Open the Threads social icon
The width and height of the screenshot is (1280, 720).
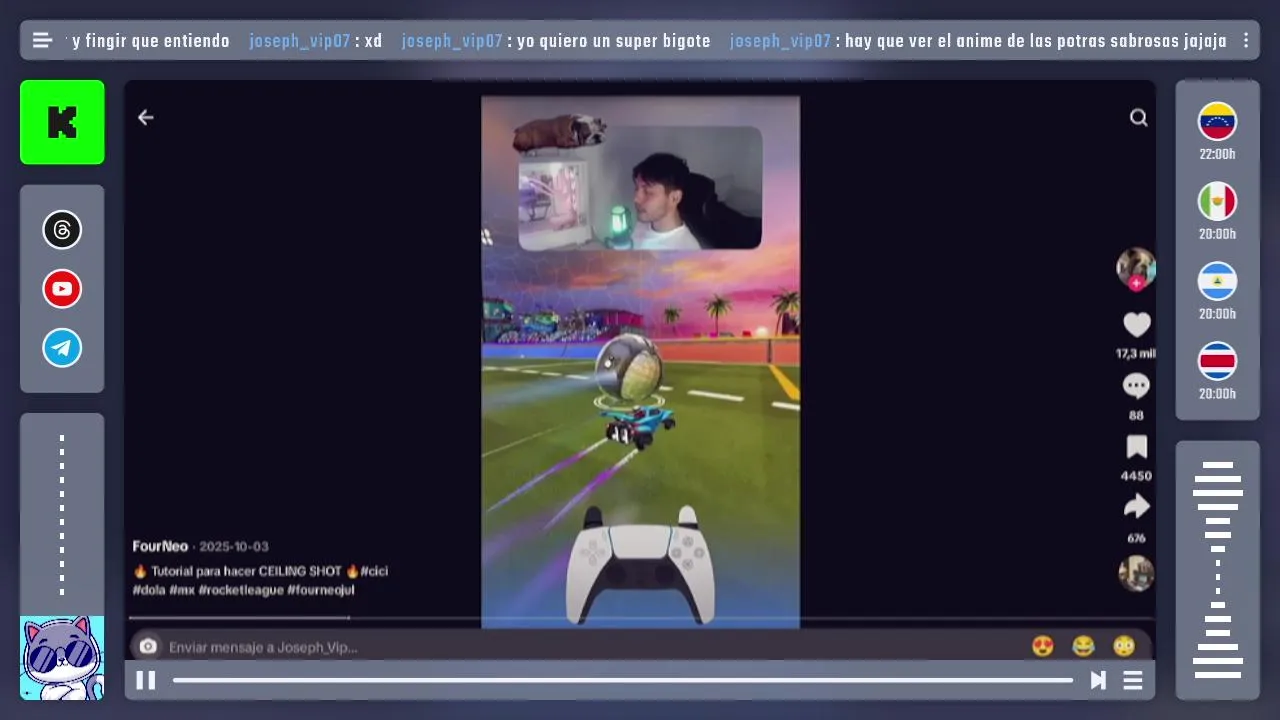[x=62, y=230]
